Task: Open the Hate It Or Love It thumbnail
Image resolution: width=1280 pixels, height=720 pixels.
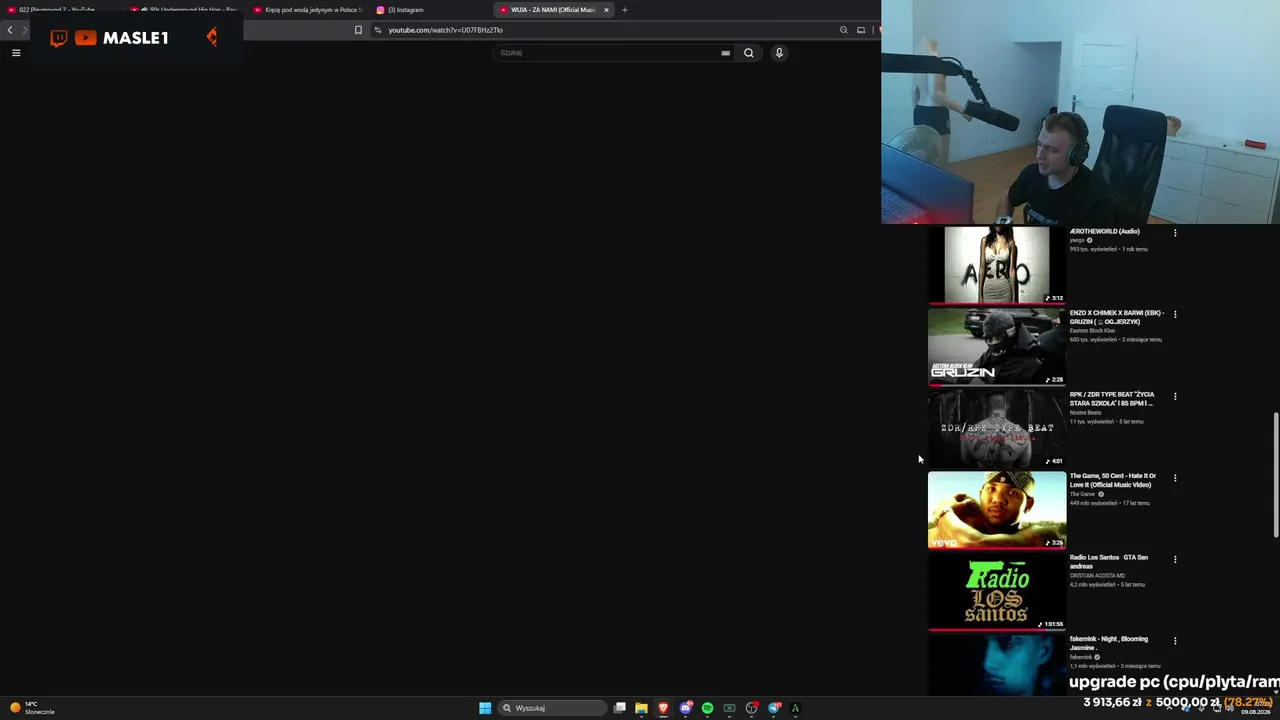Action: [997, 510]
